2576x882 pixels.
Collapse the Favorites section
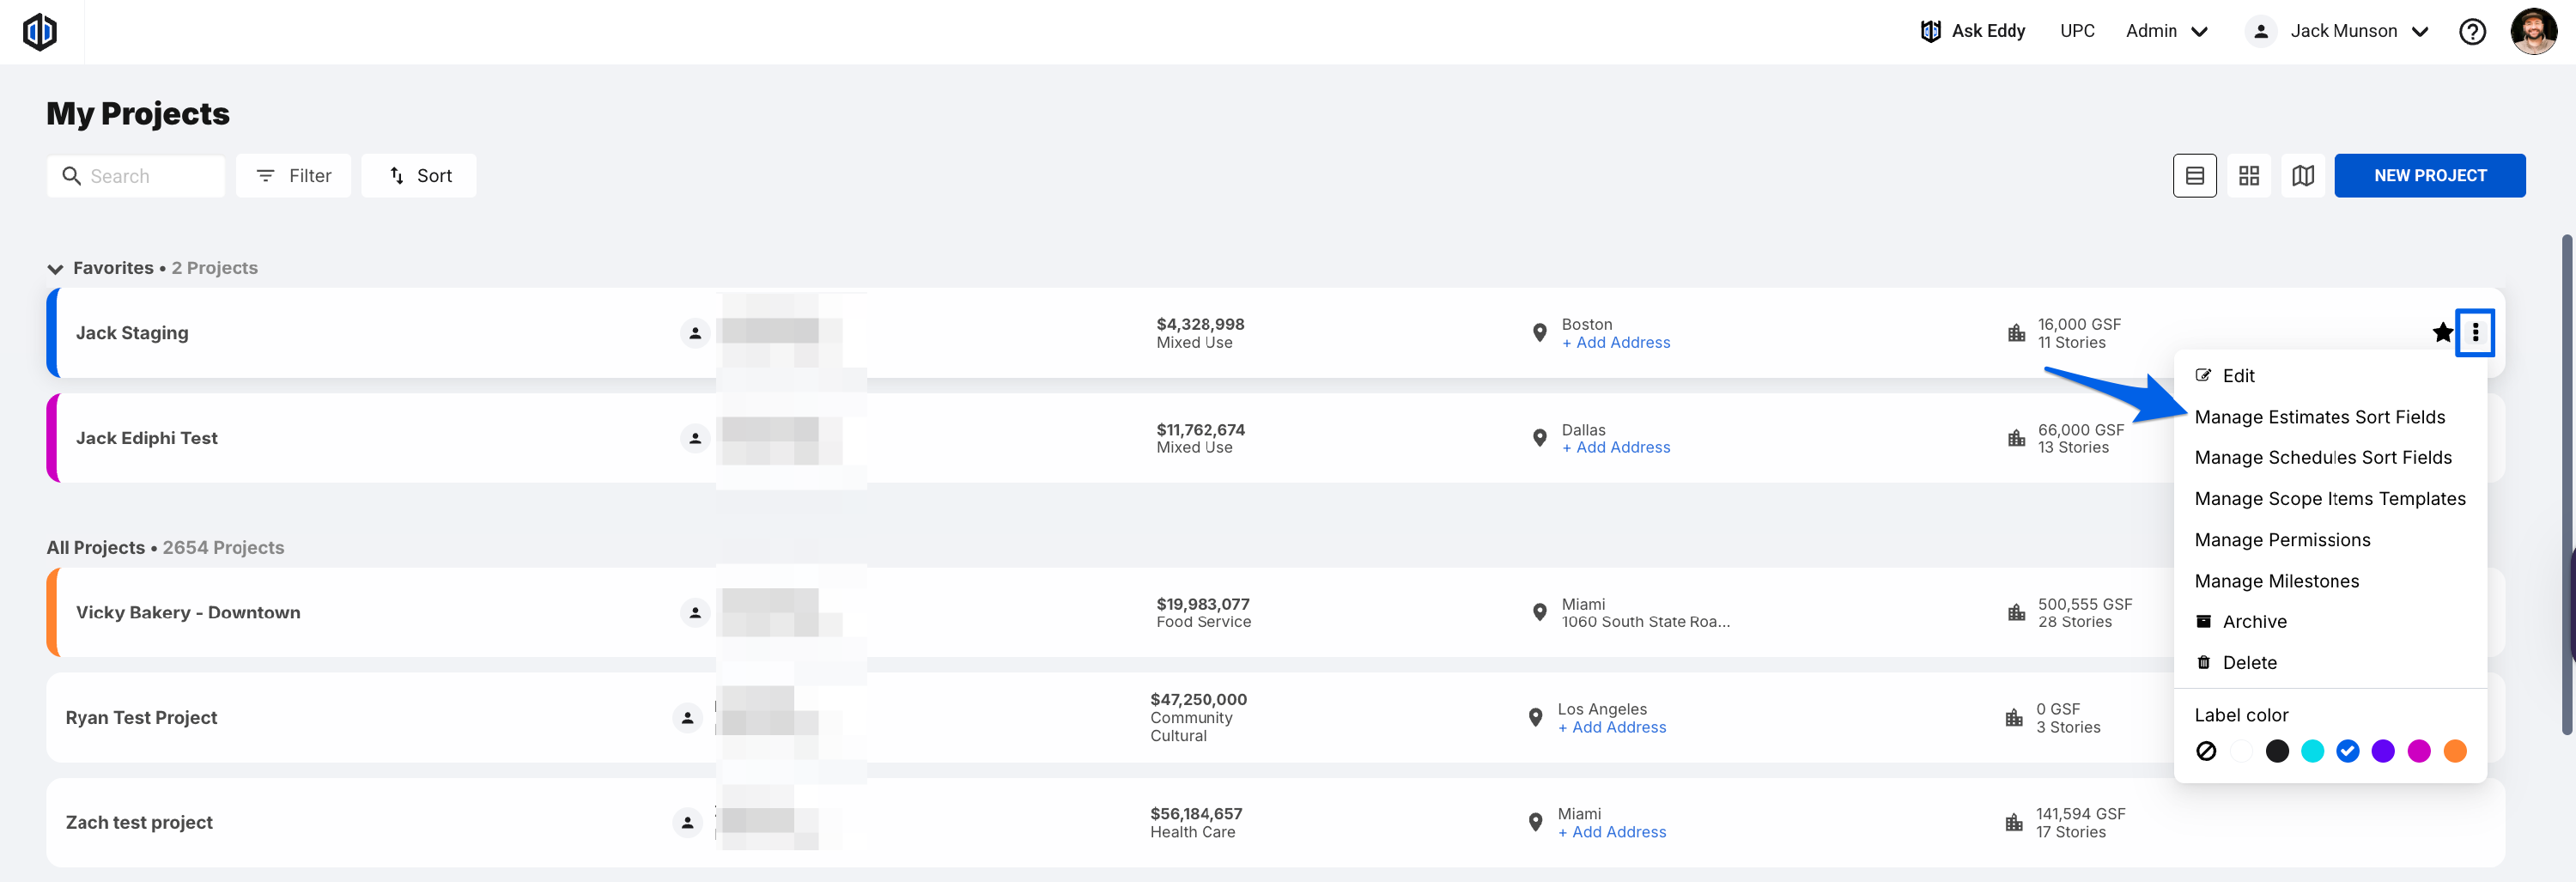pyautogui.click(x=55, y=268)
